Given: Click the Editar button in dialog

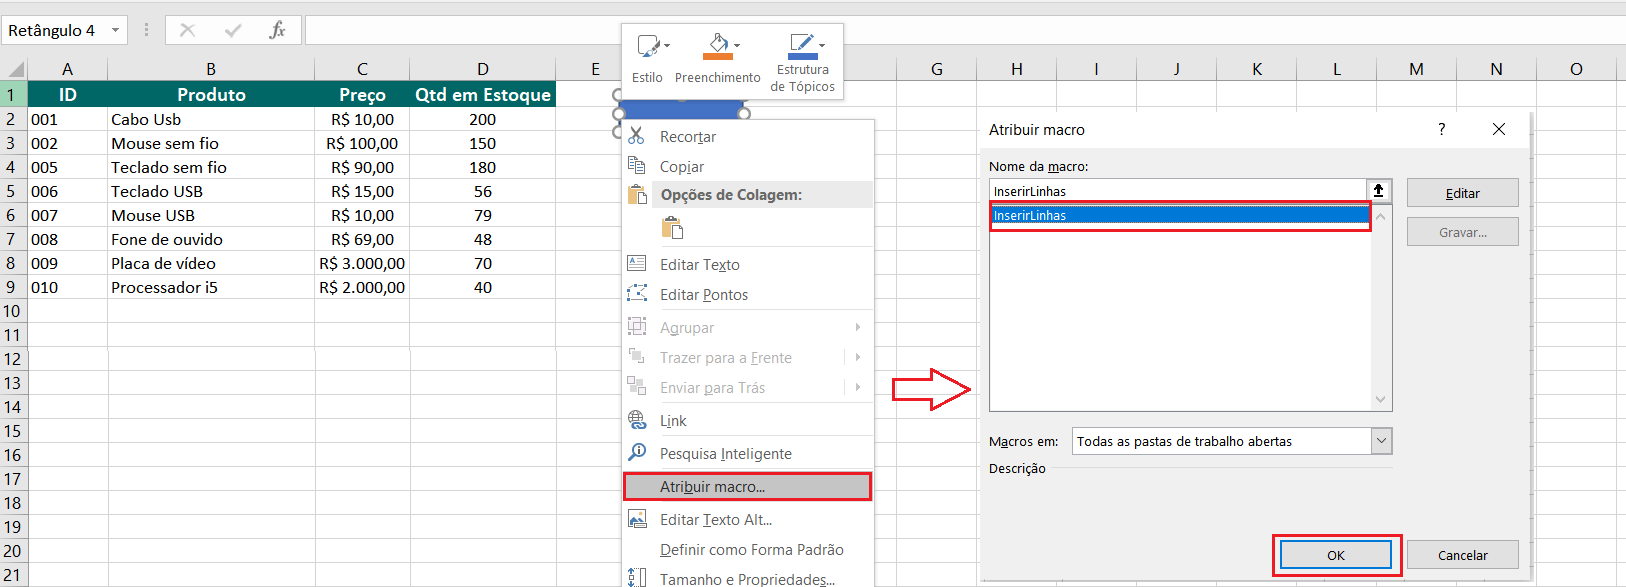Looking at the screenshot, I should click(1462, 193).
